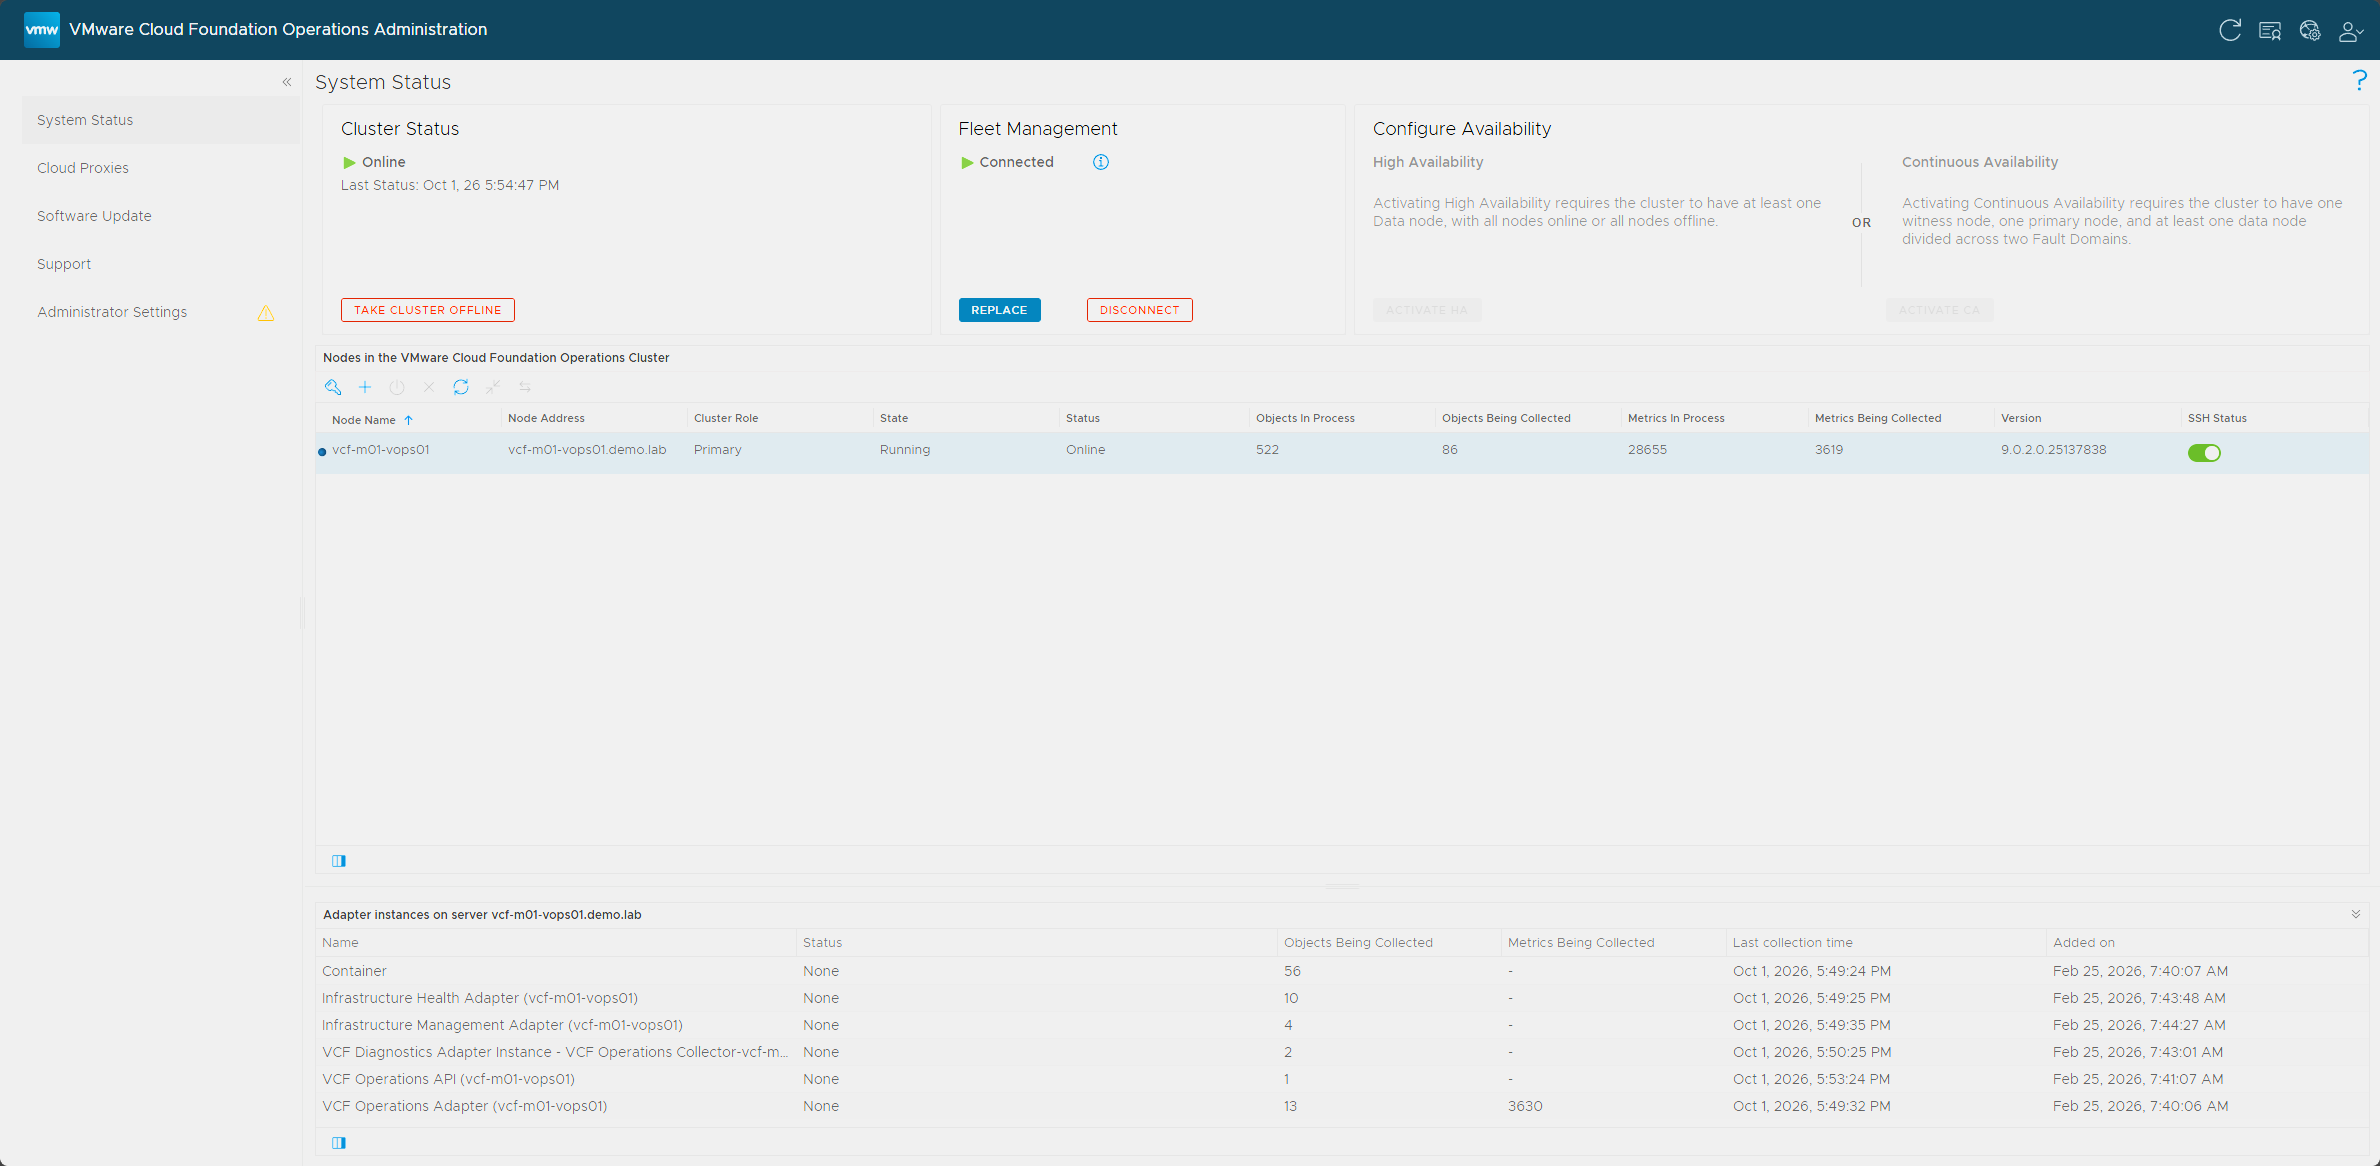Click the DISCONNECT button
Screen dimensions: 2380x1166
[x=1140, y=310]
